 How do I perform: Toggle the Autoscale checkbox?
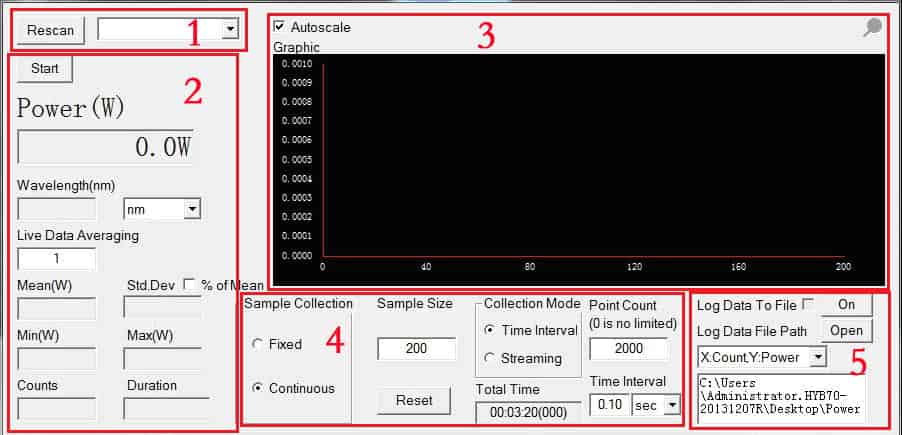tap(279, 27)
